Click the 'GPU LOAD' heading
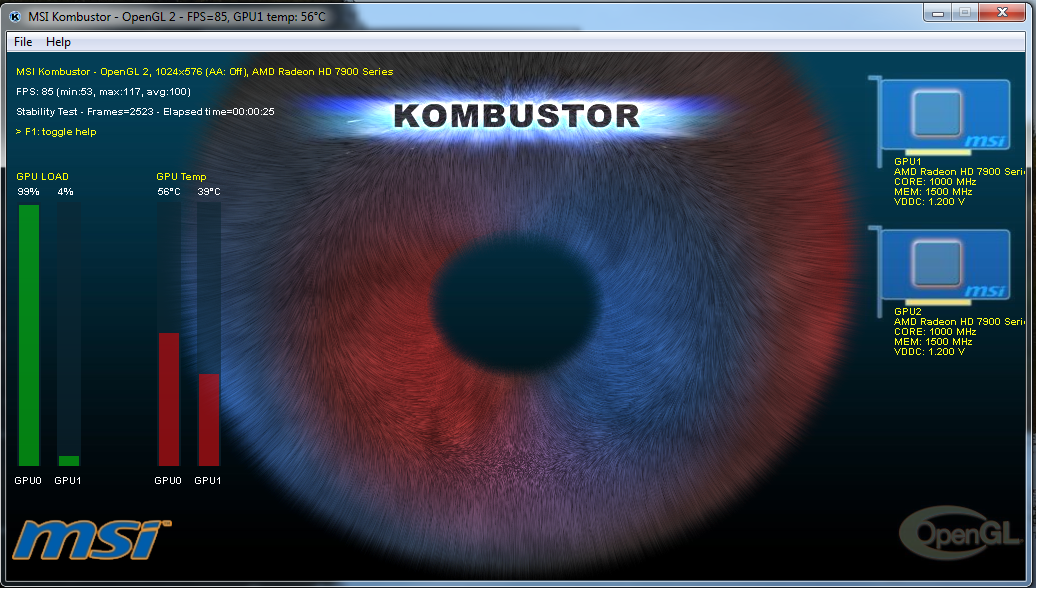Viewport: 1048px width, 596px height. tap(42, 176)
